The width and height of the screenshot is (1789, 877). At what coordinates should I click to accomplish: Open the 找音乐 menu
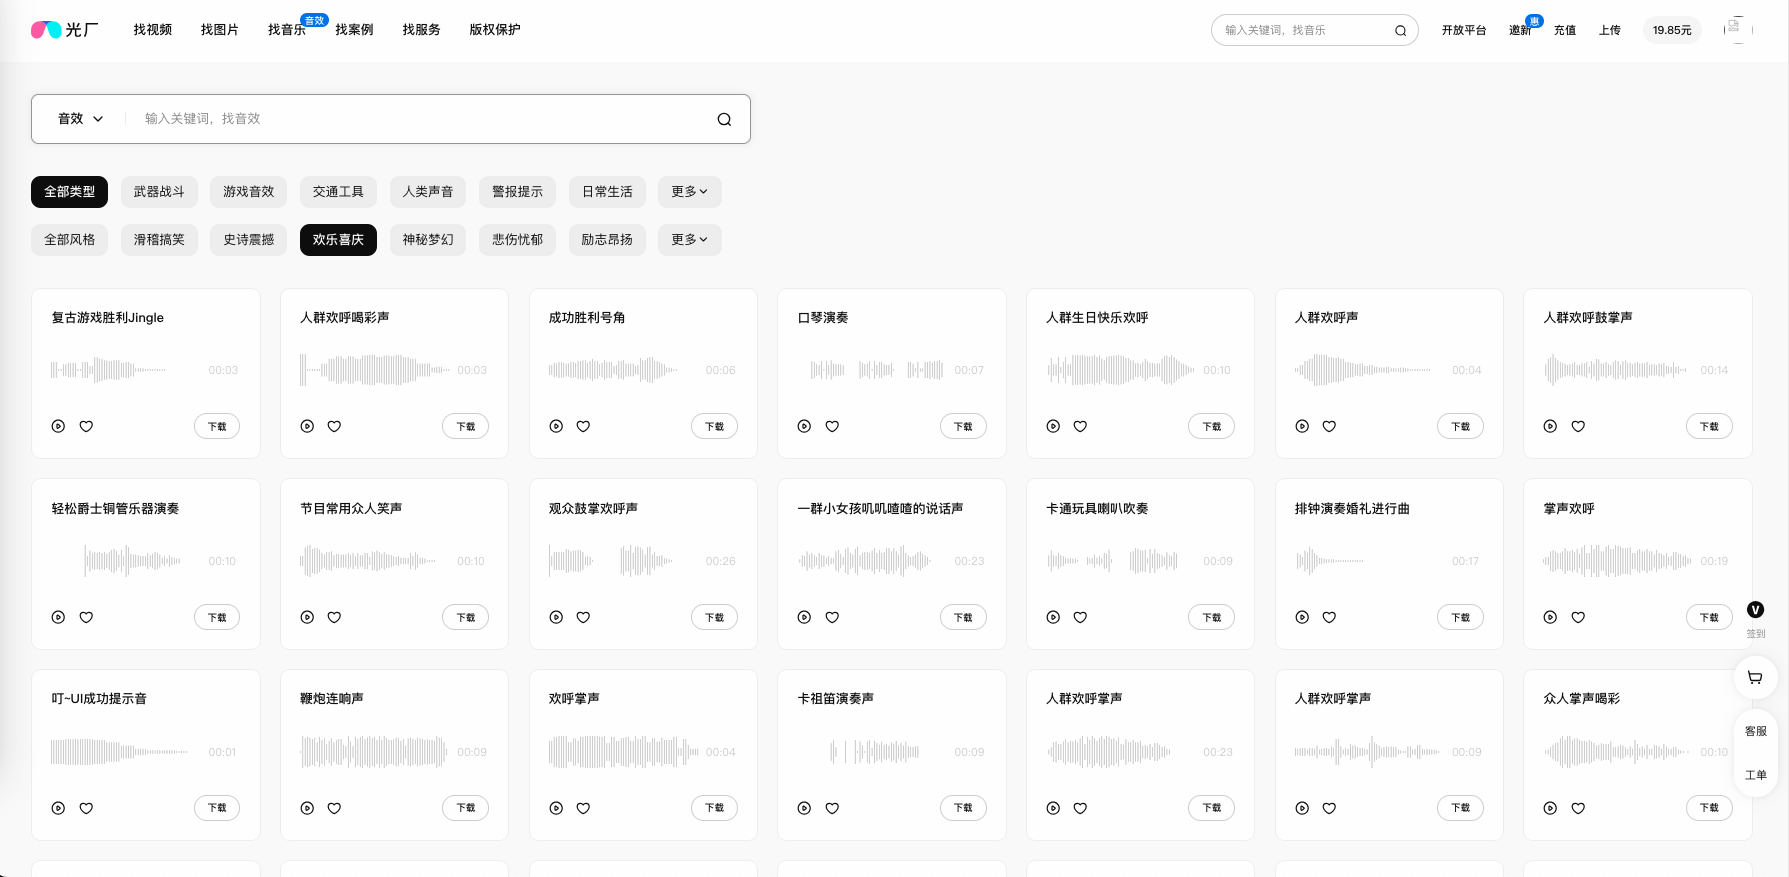click(x=287, y=30)
